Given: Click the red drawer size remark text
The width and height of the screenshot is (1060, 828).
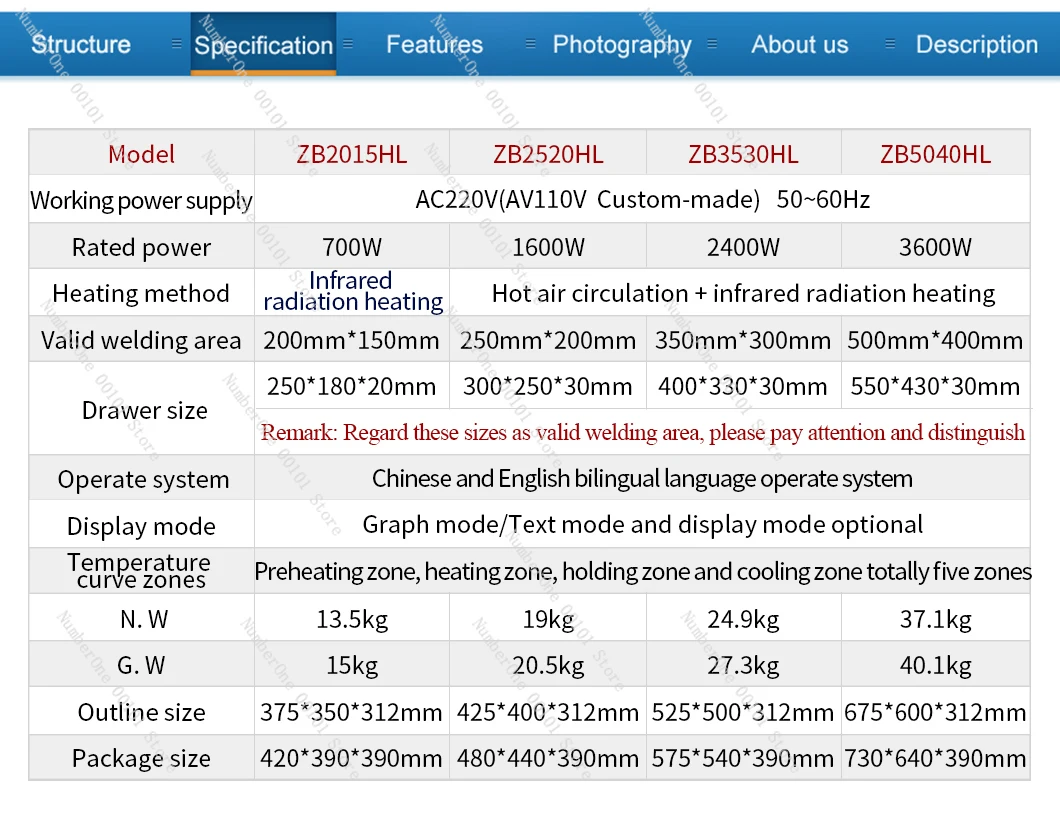Looking at the screenshot, I should tap(642, 433).
